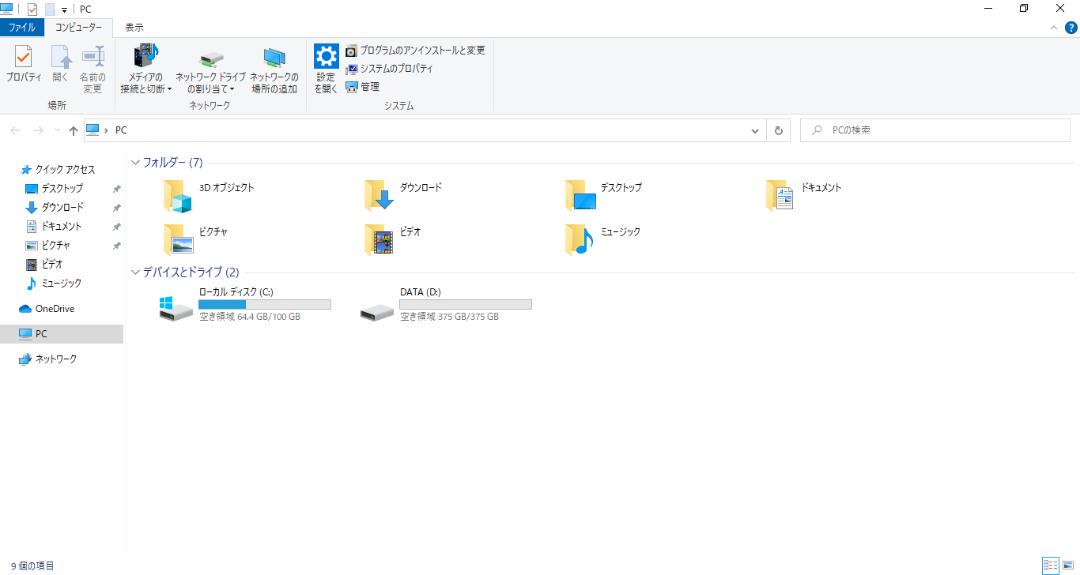
Task: Open デスクトップ in the navigation pane
Action: pos(54,188)
